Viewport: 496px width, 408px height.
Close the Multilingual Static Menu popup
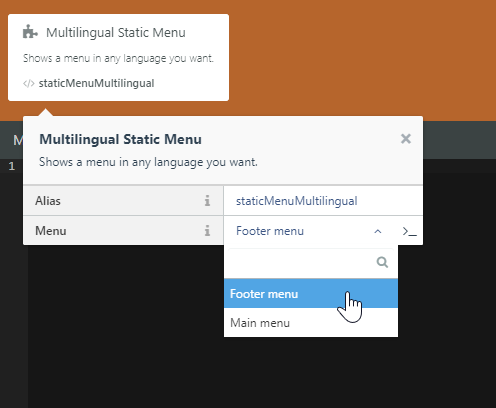(x=406, y=139)
